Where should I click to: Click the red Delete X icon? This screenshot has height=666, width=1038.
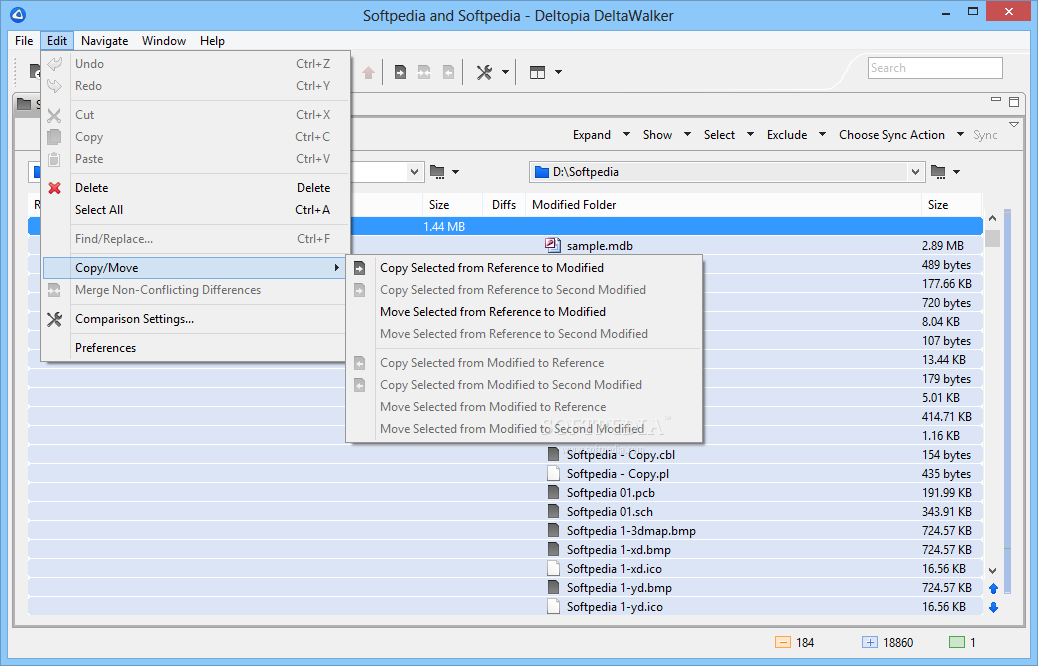[54, 188]
